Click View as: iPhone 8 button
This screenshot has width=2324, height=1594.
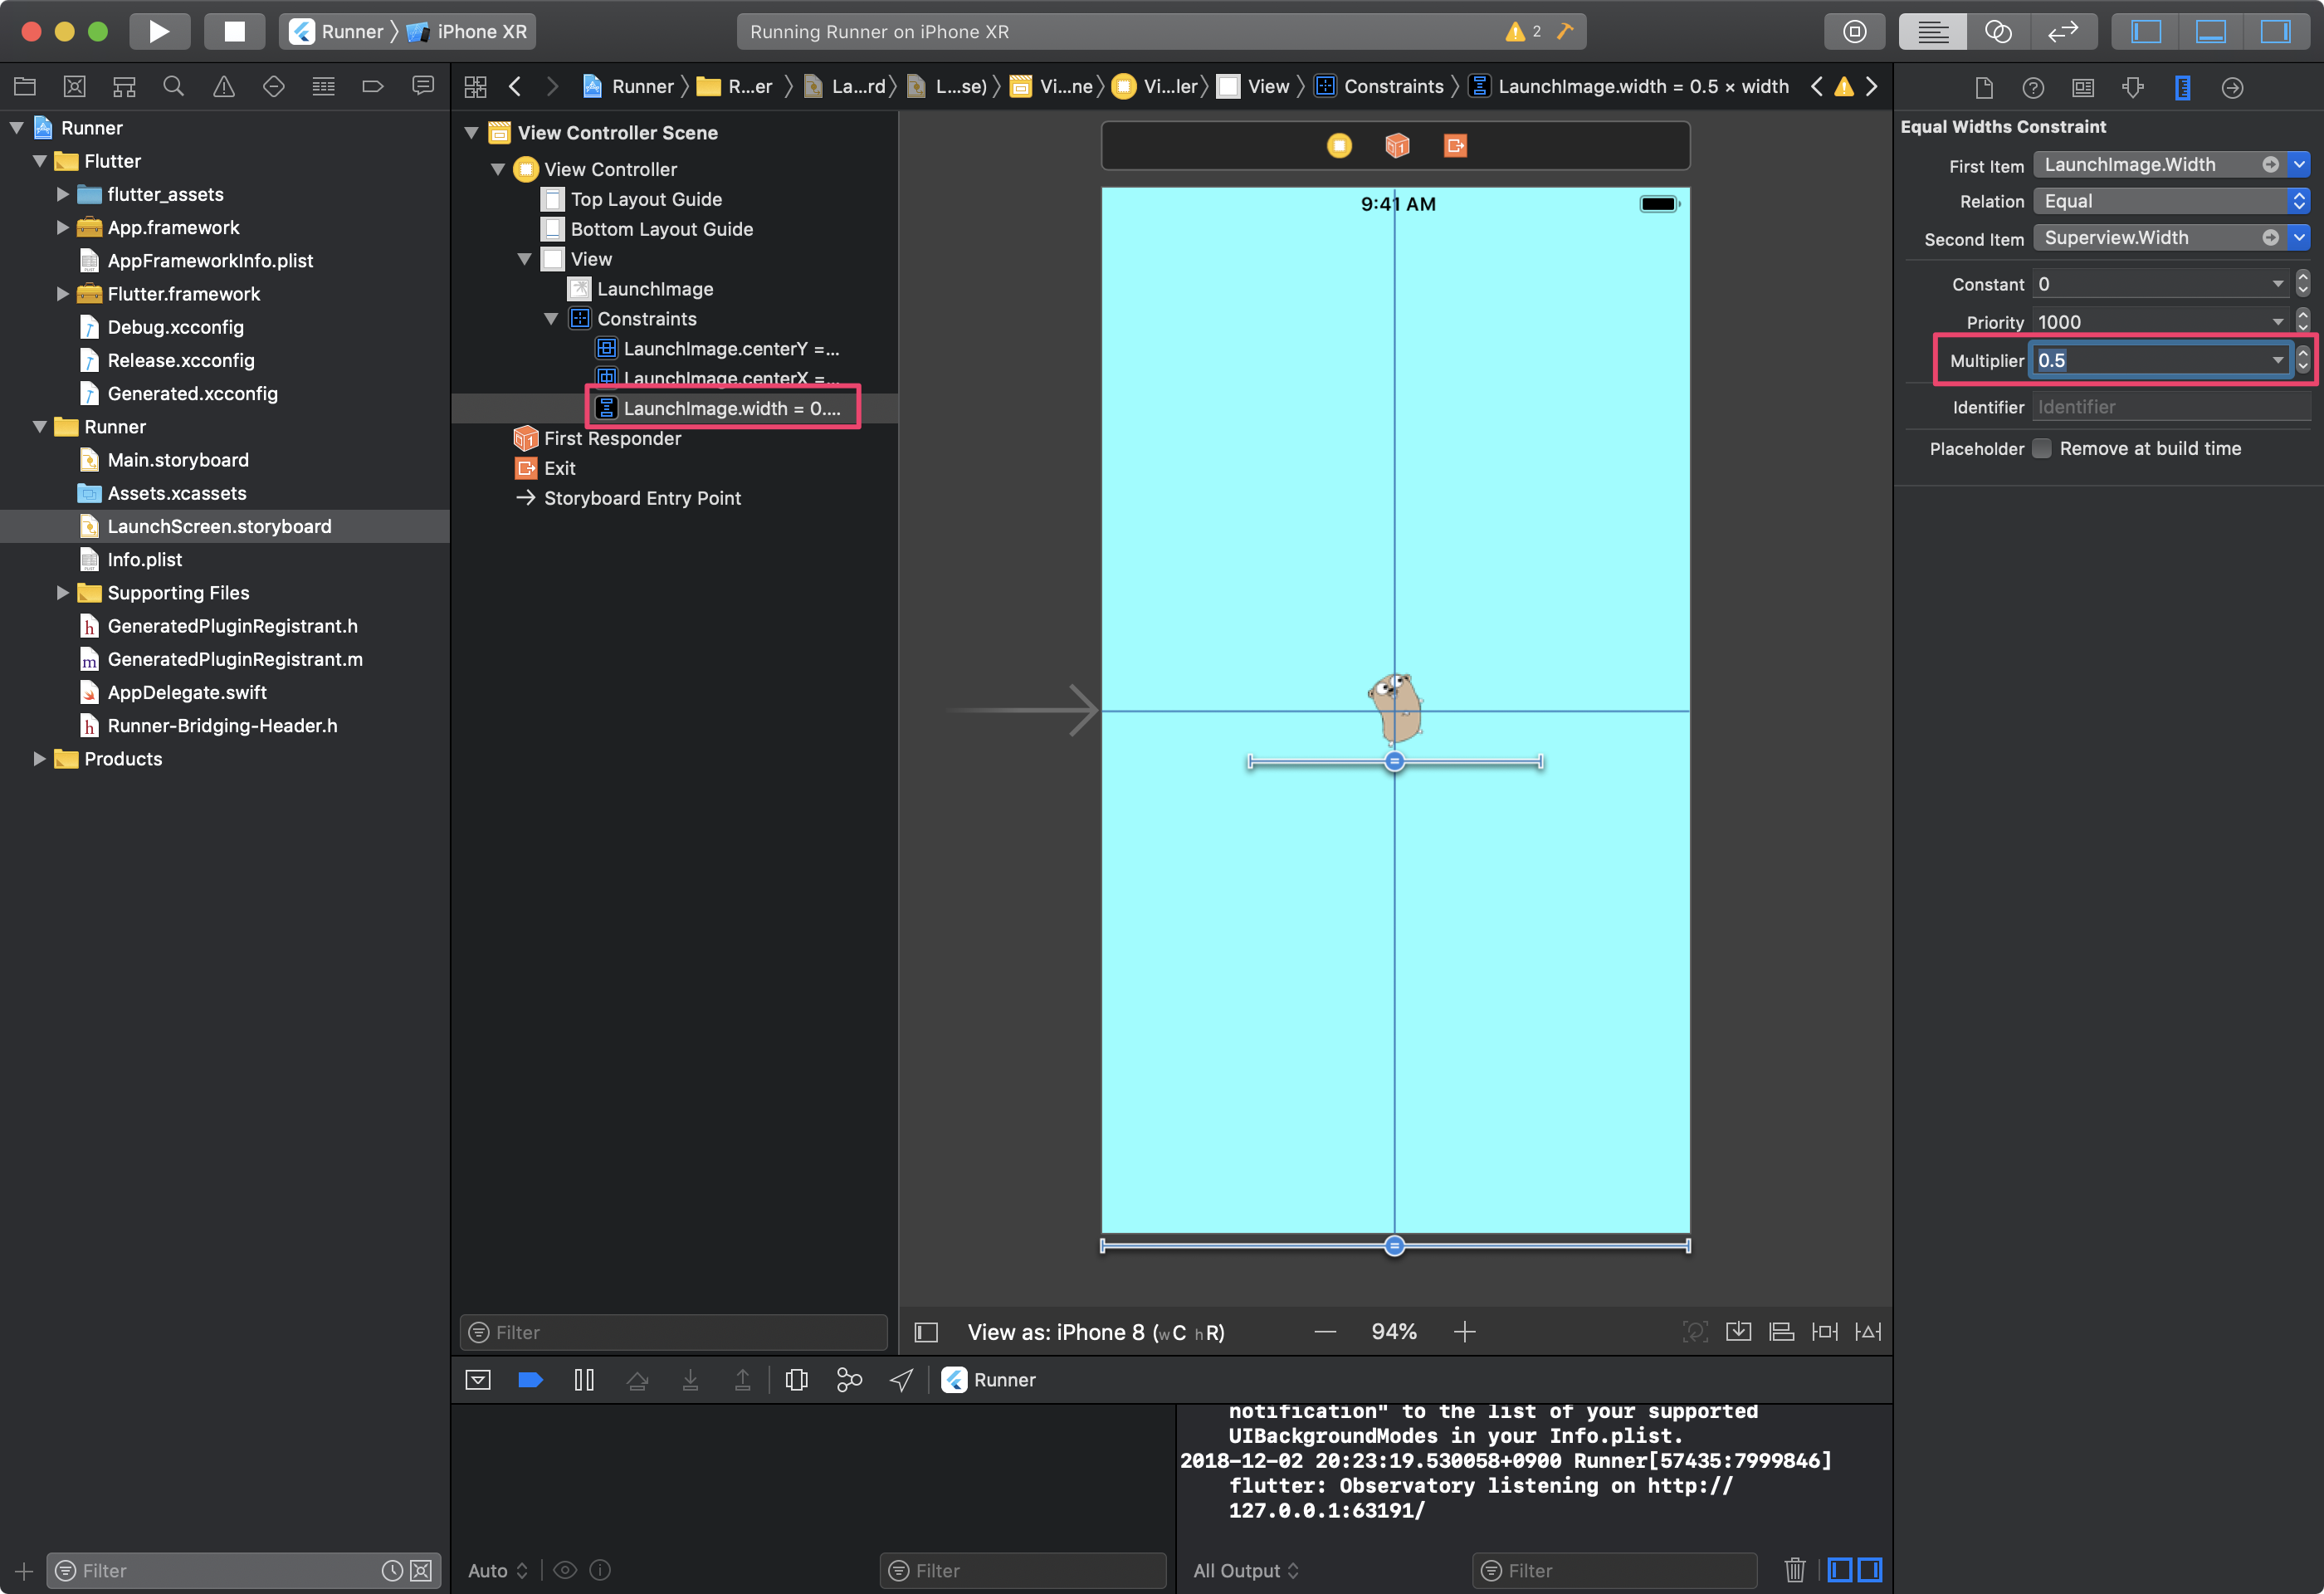[1095, 1332]
